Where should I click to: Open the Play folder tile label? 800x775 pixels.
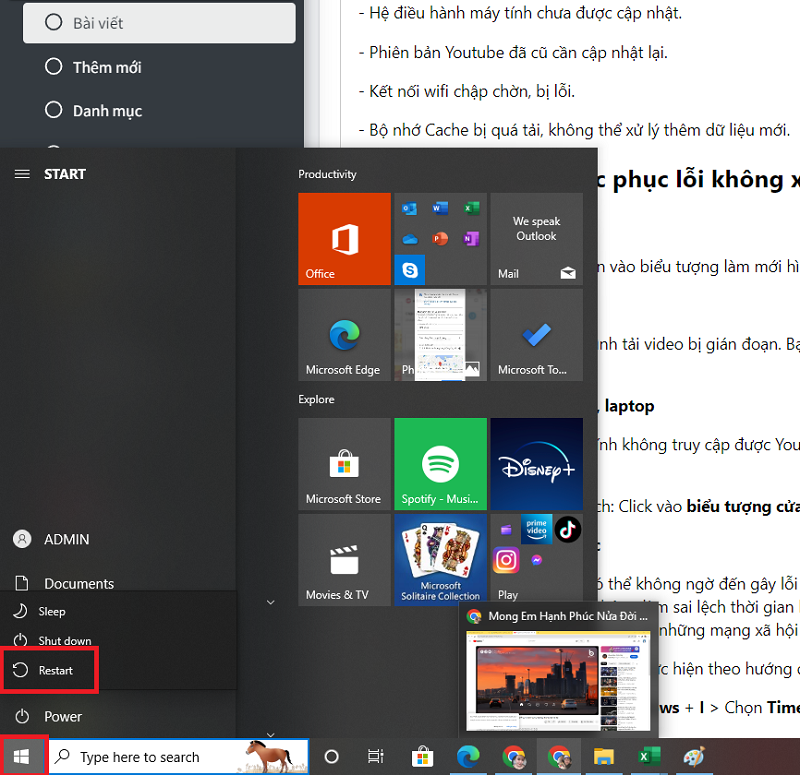[x=508, y=594]
